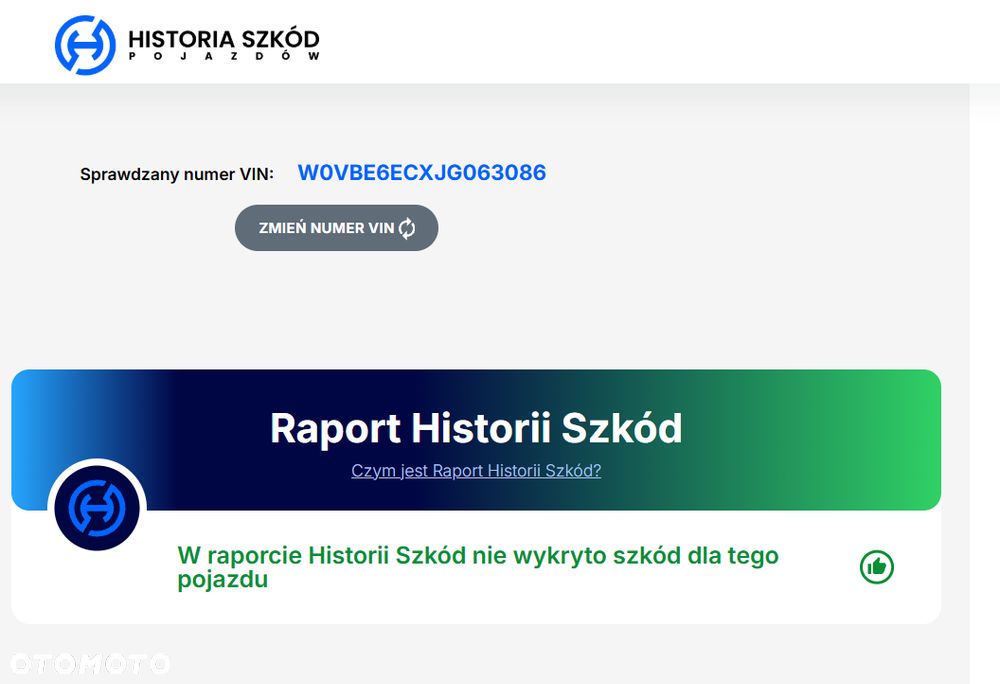Click the POJAZDÓW subtitle under the logo
Image resolution: width=1000 pixels, height=684 pixels.
[x=224, y=56]
